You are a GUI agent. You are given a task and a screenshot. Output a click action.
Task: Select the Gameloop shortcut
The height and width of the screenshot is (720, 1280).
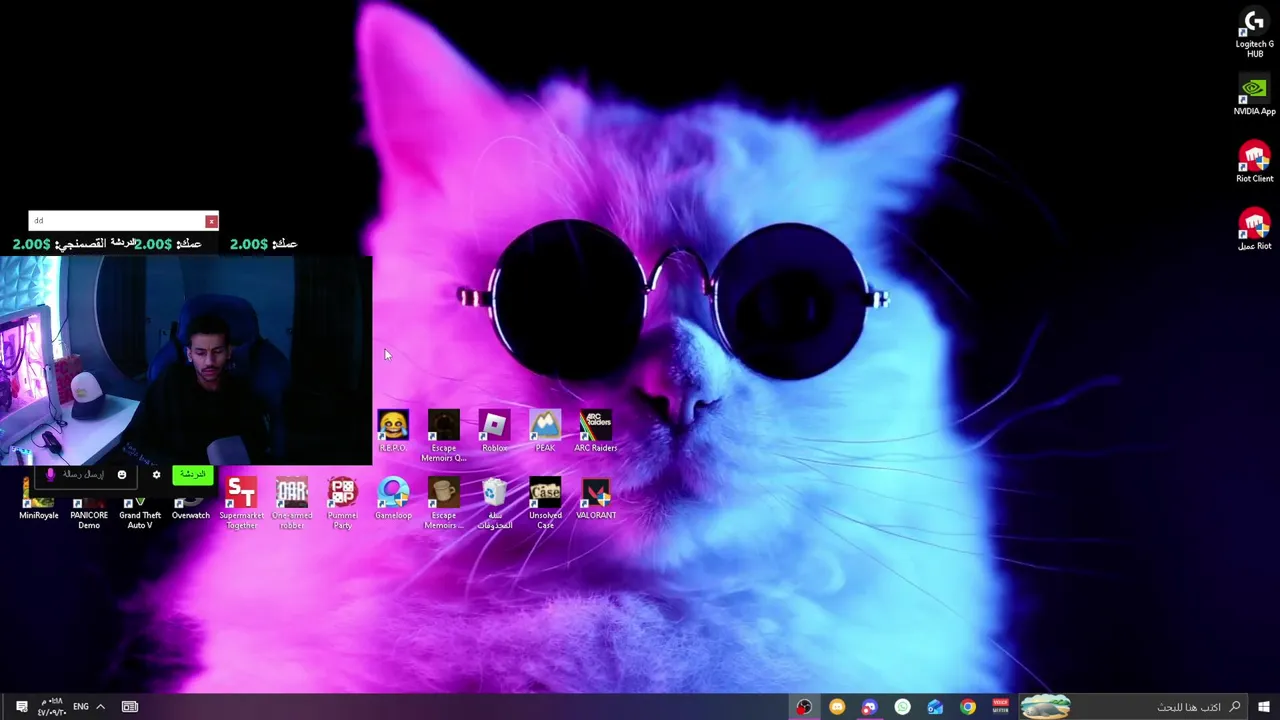tap(393, 499)
